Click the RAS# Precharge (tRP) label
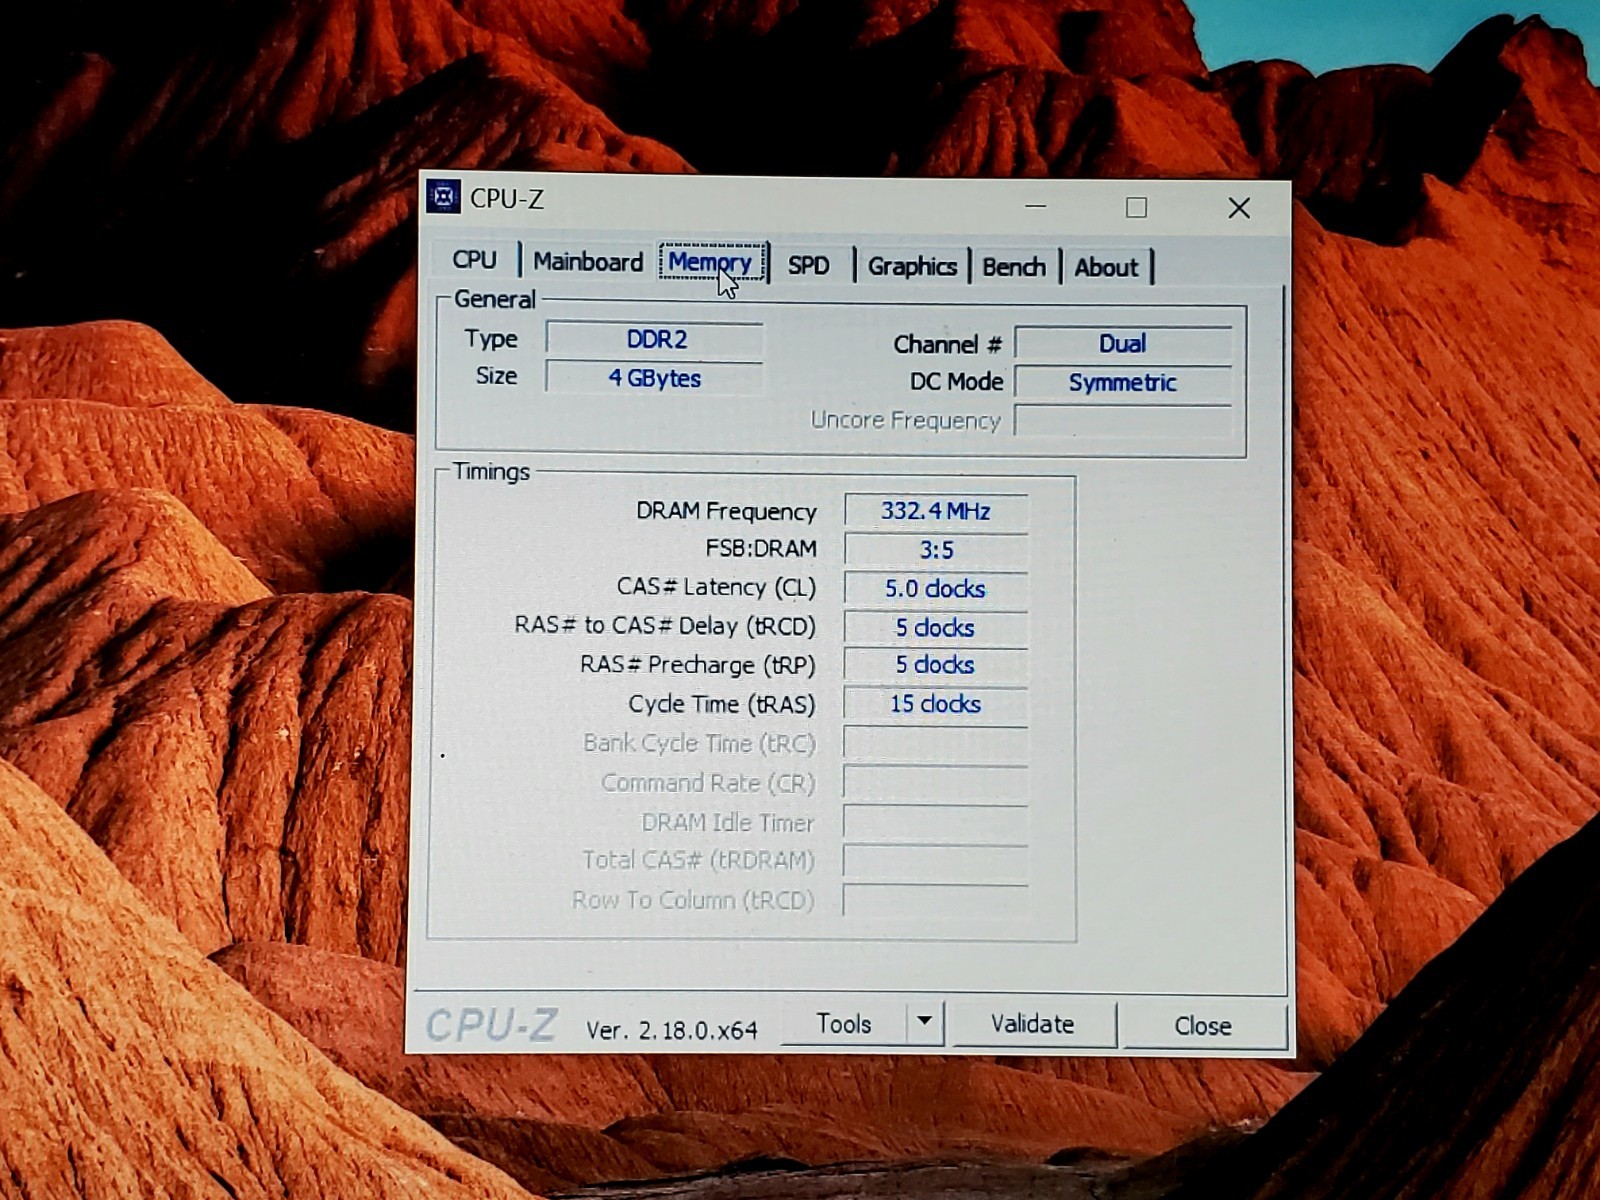This screenshot has height=1200, width=1600. (x=698, y=665)
